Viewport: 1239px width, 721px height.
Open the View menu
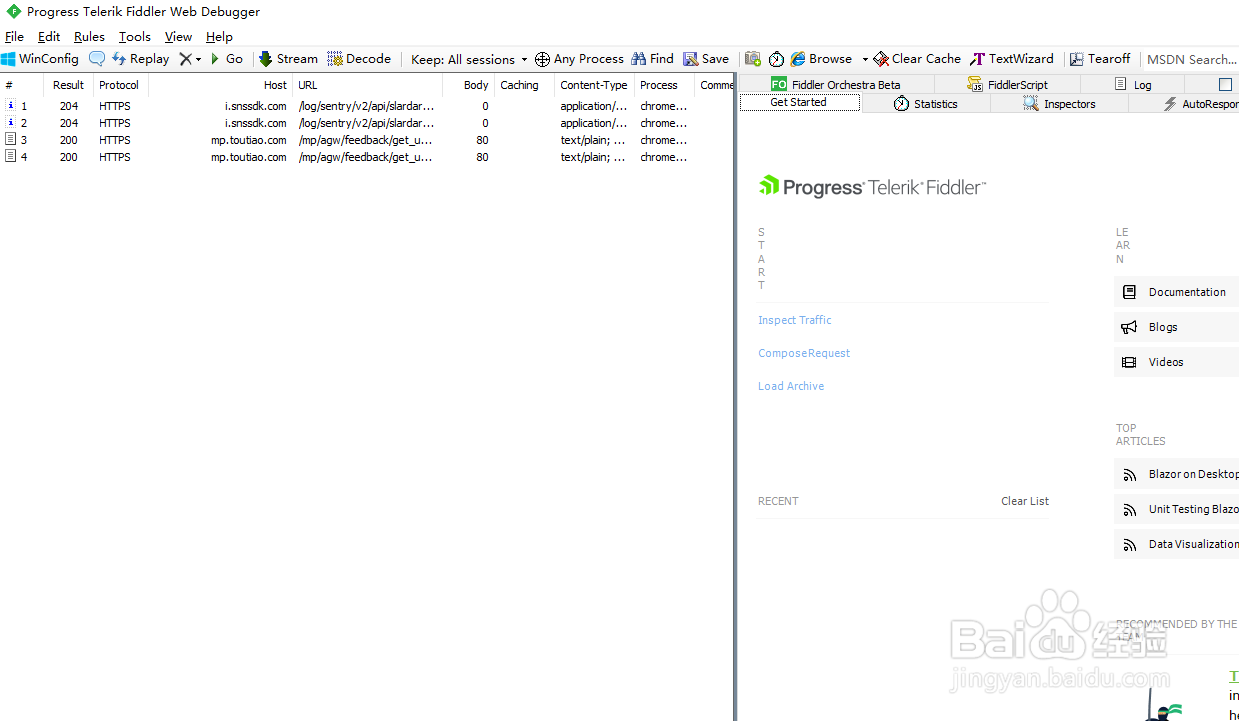click(178, 37)
